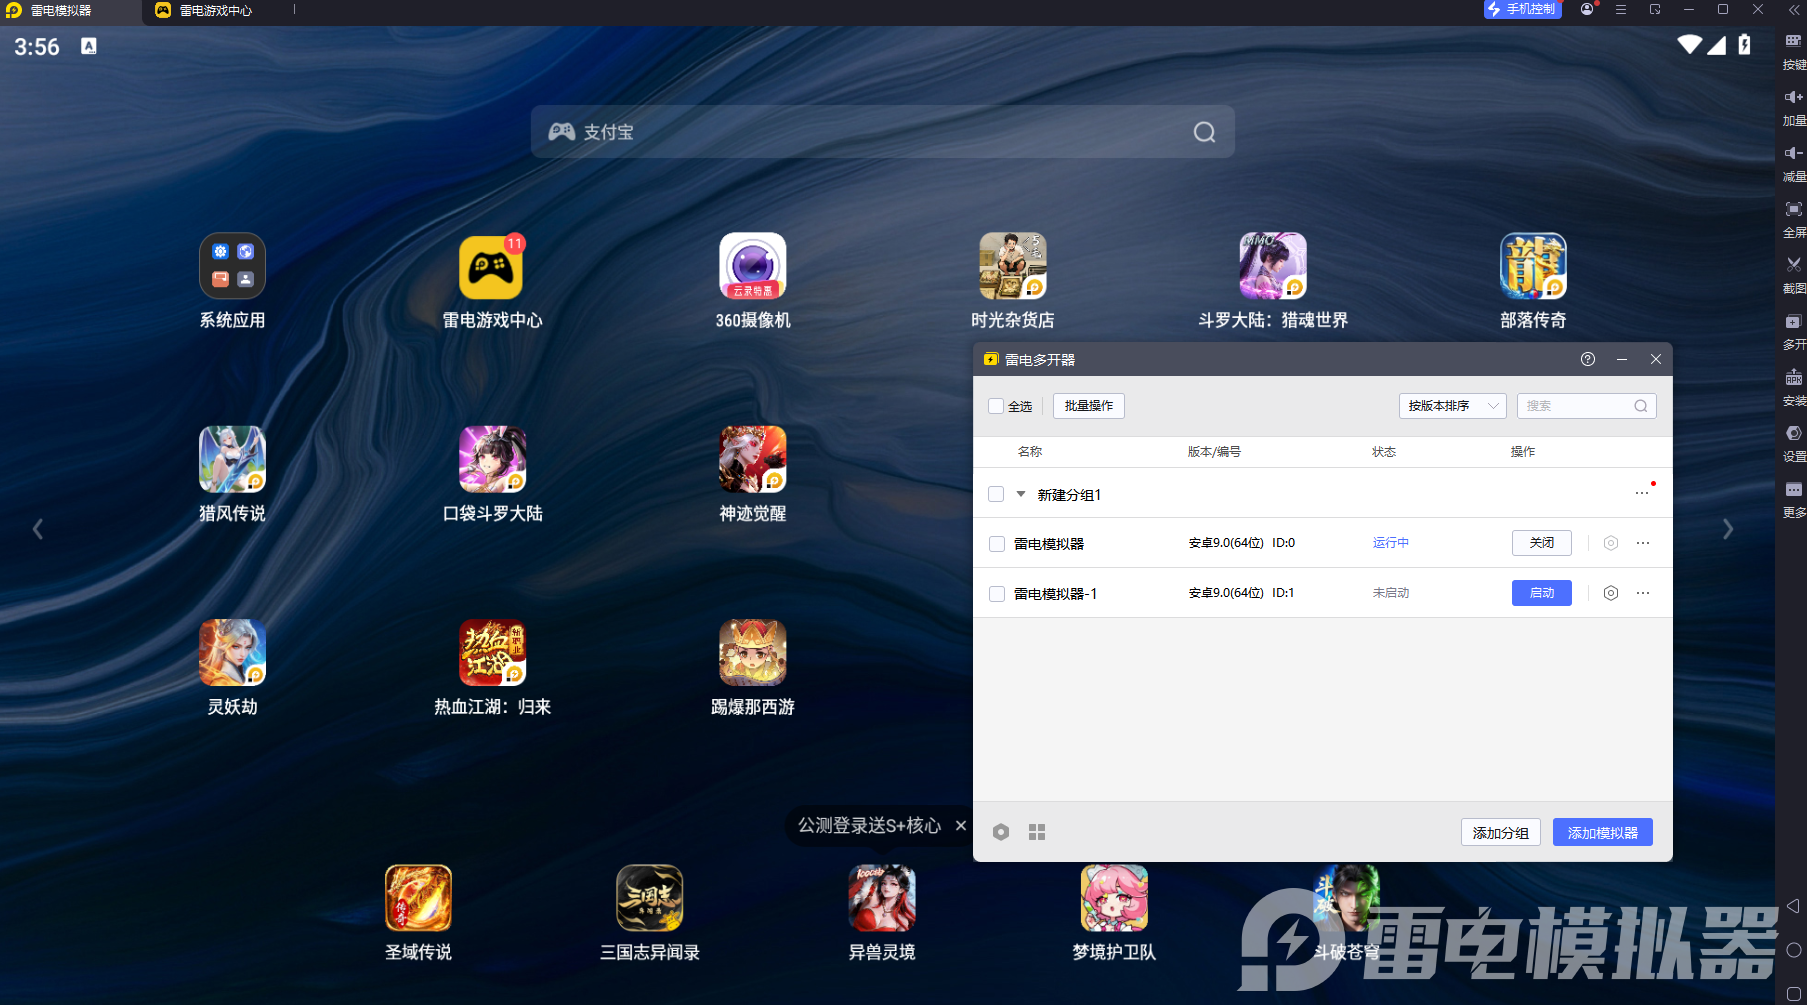Click the screenshot (截图) scissors icon

(1793, 265)
